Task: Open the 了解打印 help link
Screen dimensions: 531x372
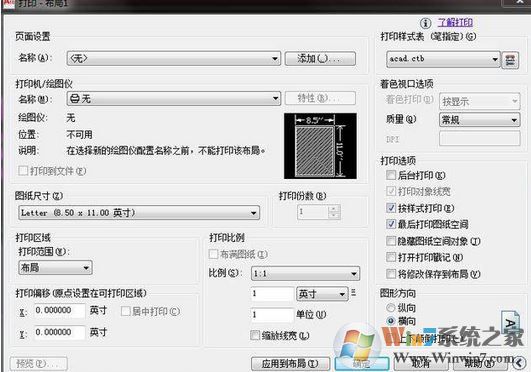Action: coord(455,23)
